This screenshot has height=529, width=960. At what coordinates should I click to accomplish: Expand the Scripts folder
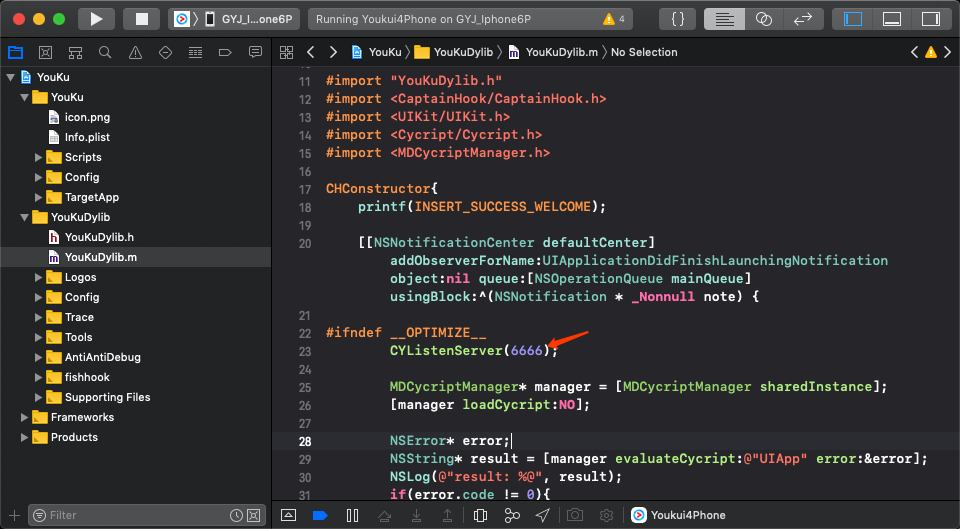39,157
